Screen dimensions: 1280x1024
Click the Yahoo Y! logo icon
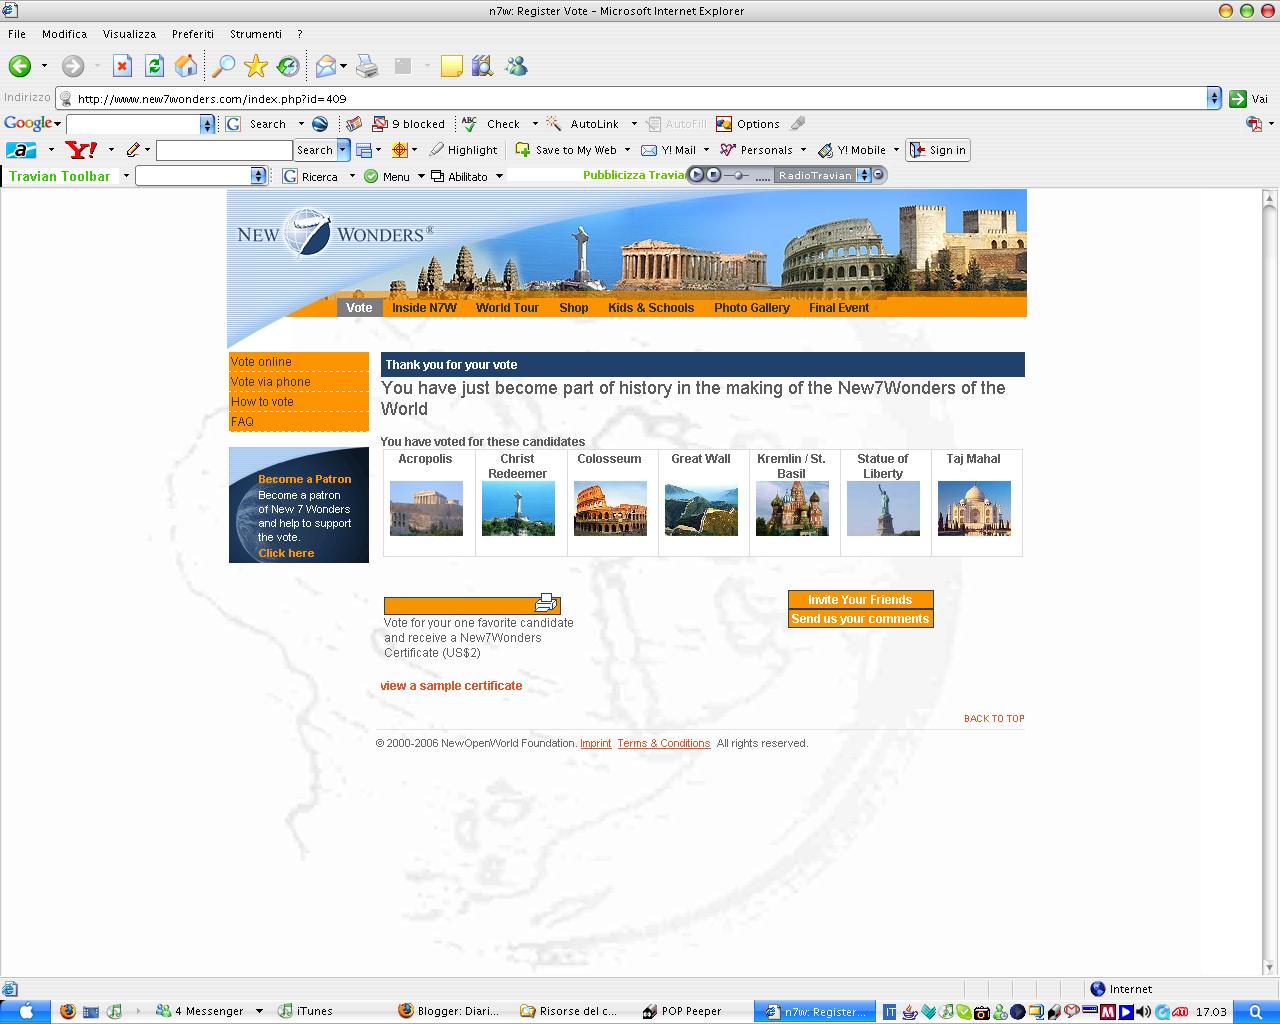click(81, 150)
